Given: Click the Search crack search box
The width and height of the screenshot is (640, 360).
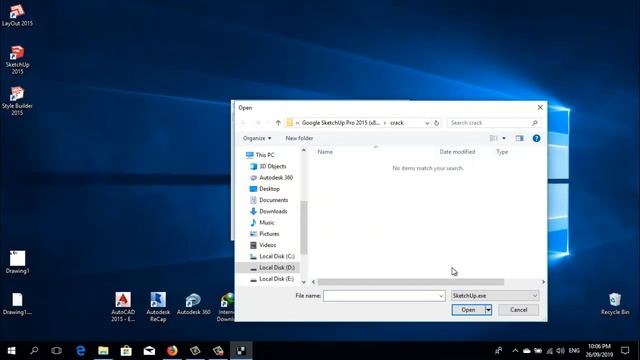Looking at the screenshot, I should 493,122.
